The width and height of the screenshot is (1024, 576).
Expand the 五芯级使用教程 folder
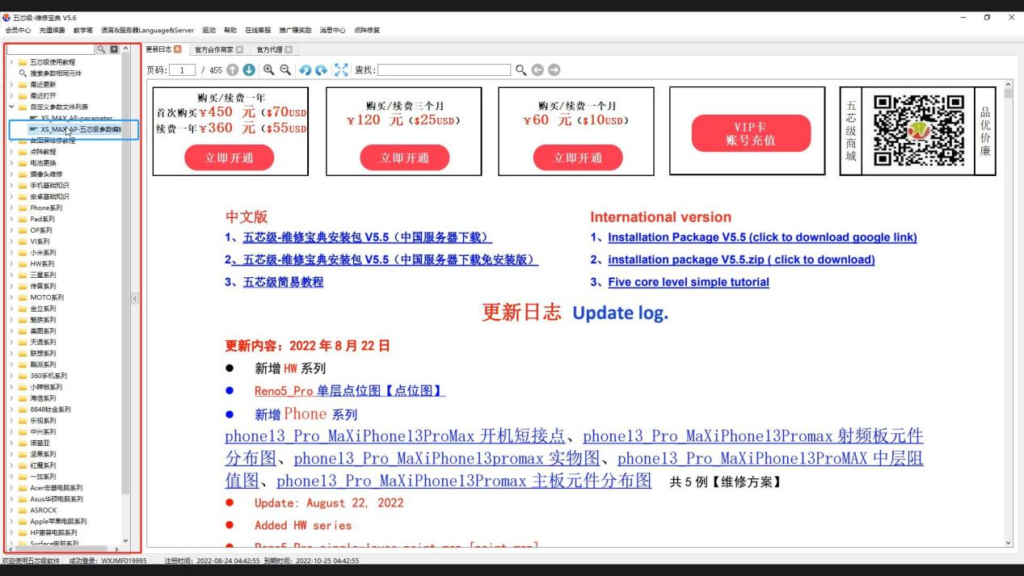11,62
